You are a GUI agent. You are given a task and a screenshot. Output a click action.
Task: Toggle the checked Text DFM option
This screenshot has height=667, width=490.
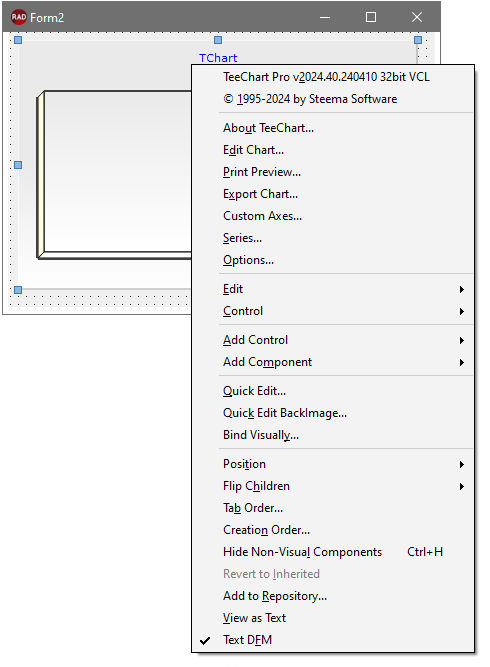click(333, 640)
